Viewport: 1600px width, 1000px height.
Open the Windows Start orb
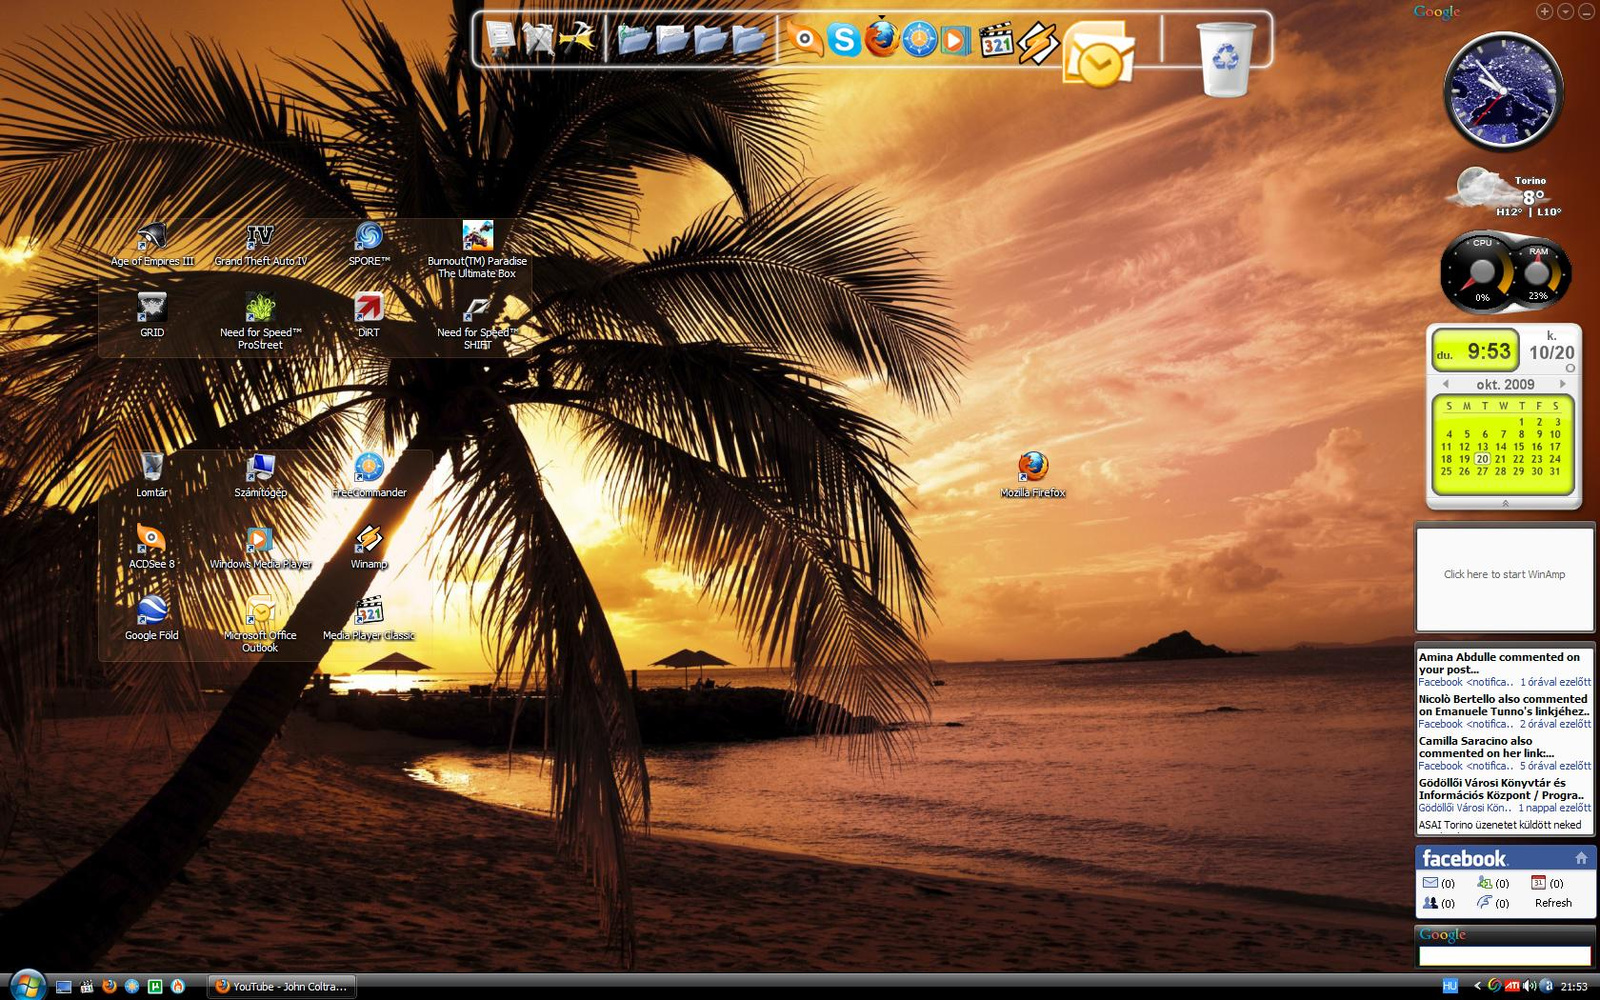click(27, 985)
